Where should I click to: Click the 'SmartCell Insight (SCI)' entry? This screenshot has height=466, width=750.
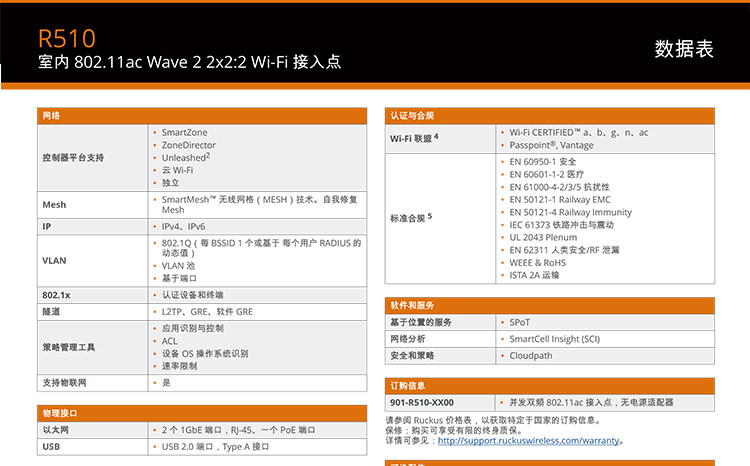554,339
